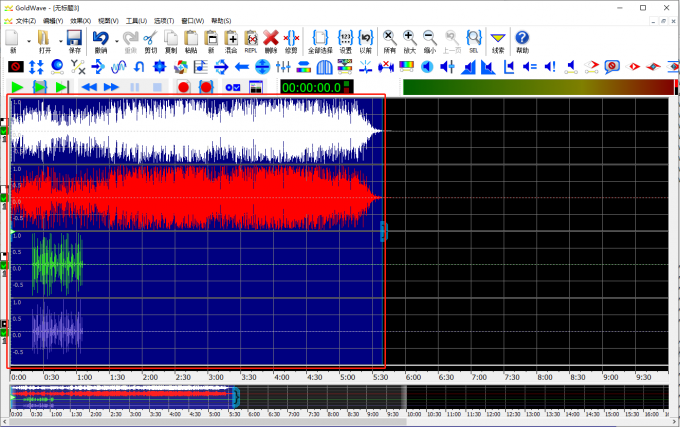680x427 pixels.
Task: Click the blue U-turn reverse effect icon
Action: pos(139,67)
